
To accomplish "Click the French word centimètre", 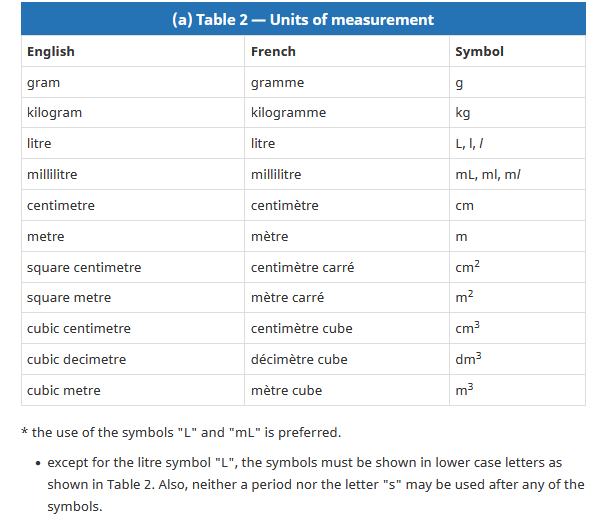I will [x=285, y=205].
